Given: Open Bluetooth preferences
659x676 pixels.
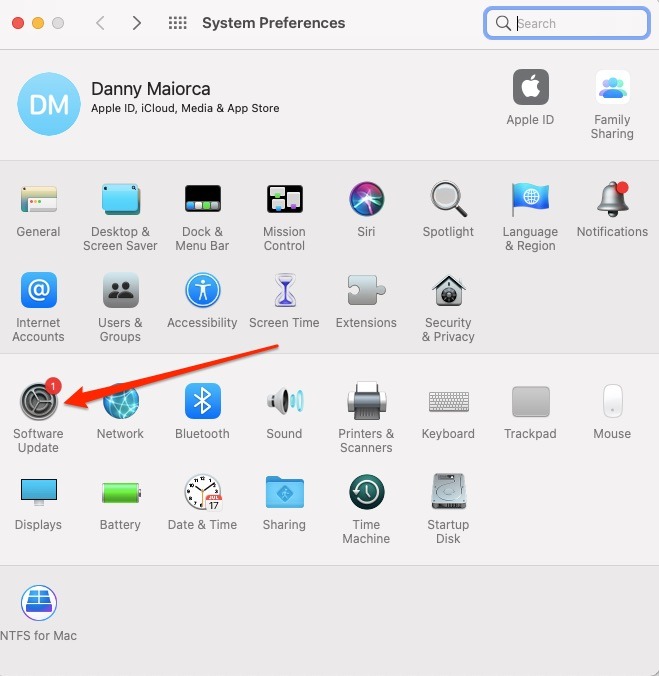Looking at the screenshot, I should [x=203, y=401].
